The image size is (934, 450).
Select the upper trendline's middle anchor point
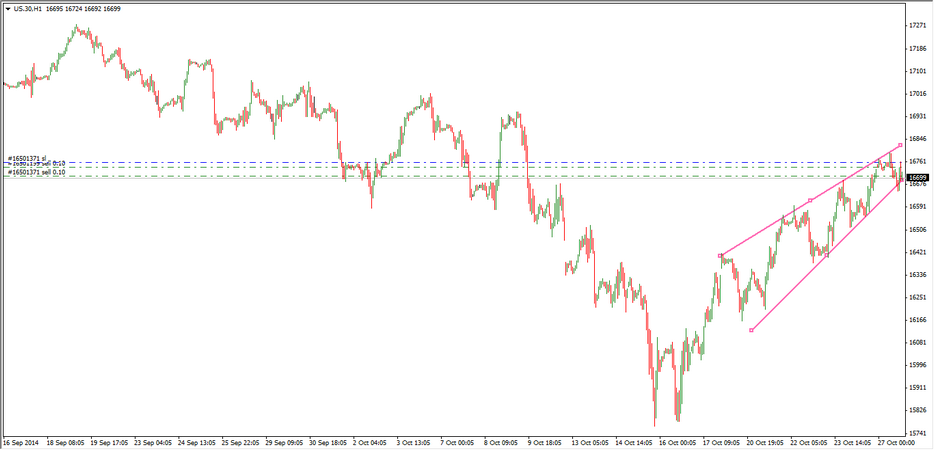click(809, 201)
